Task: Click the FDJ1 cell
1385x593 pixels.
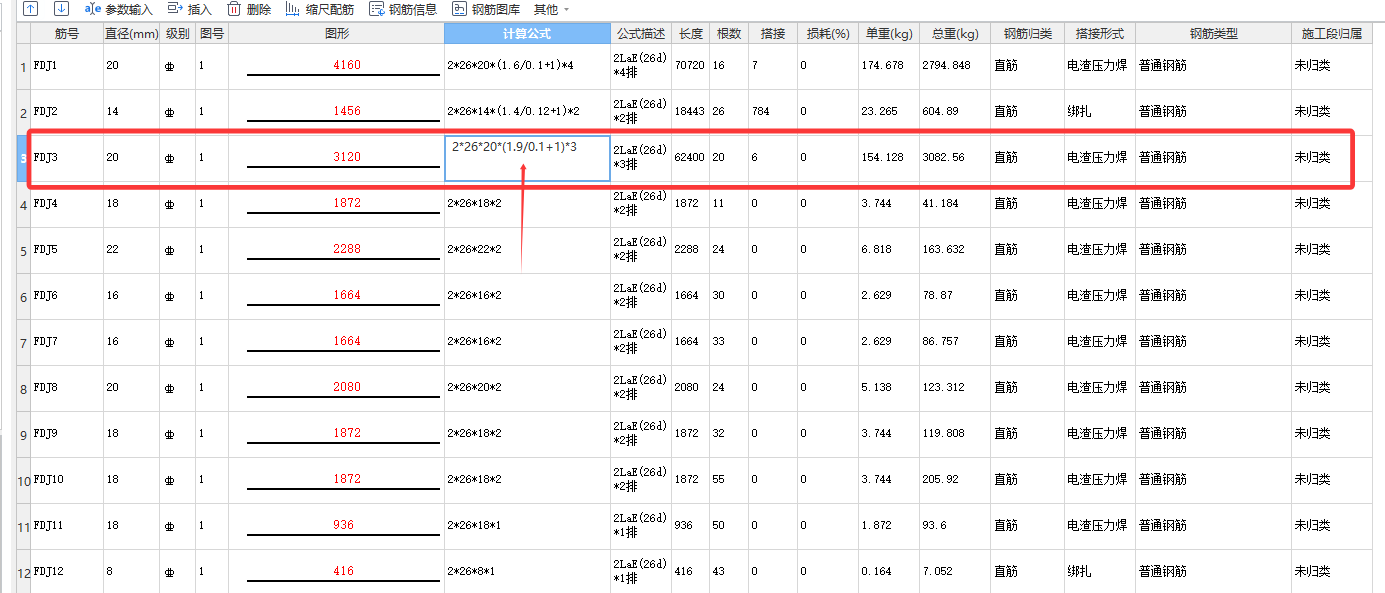Action: 67,66
